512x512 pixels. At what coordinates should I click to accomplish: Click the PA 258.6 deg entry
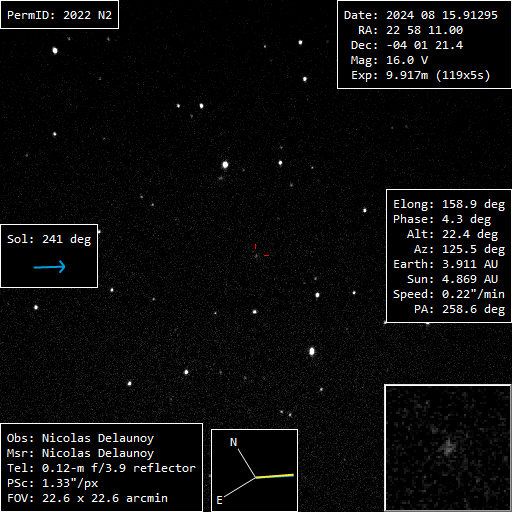coord(459,309)
